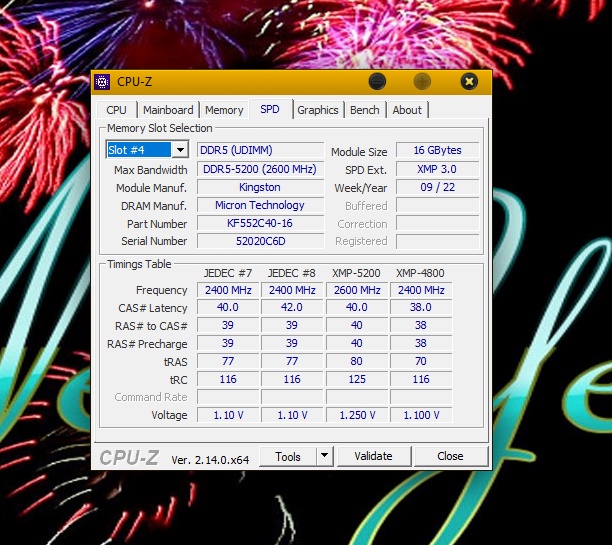
Task: Open the Slot #4 dropdown arrow
Action: [x=180, y=150]
